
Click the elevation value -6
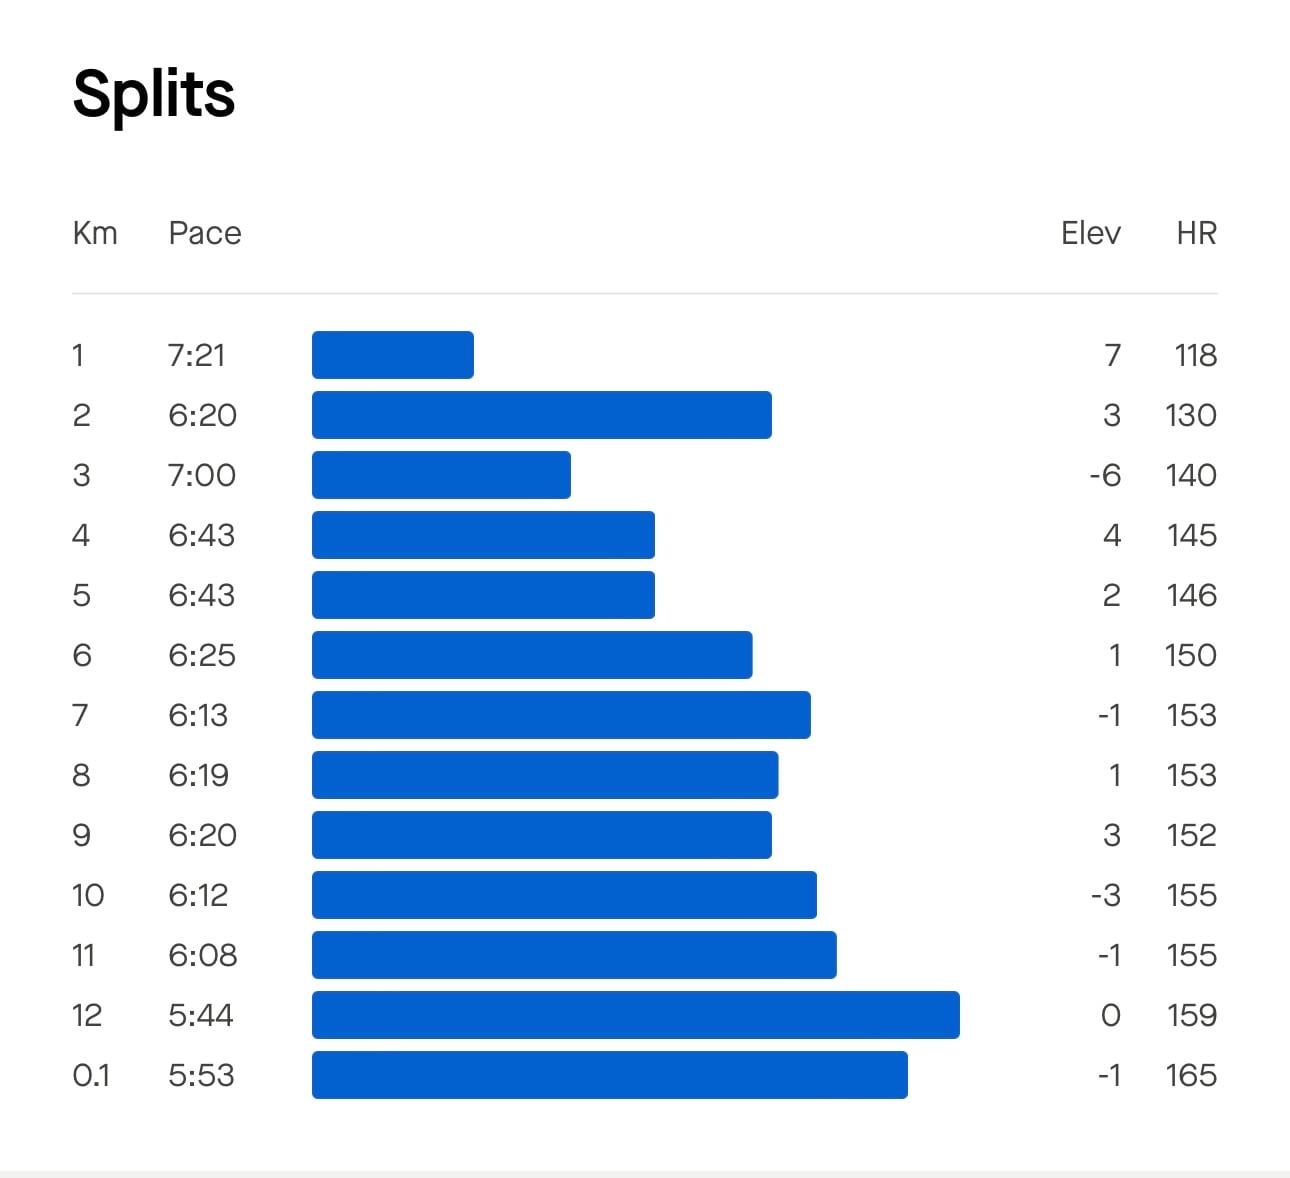[1105, 475]
